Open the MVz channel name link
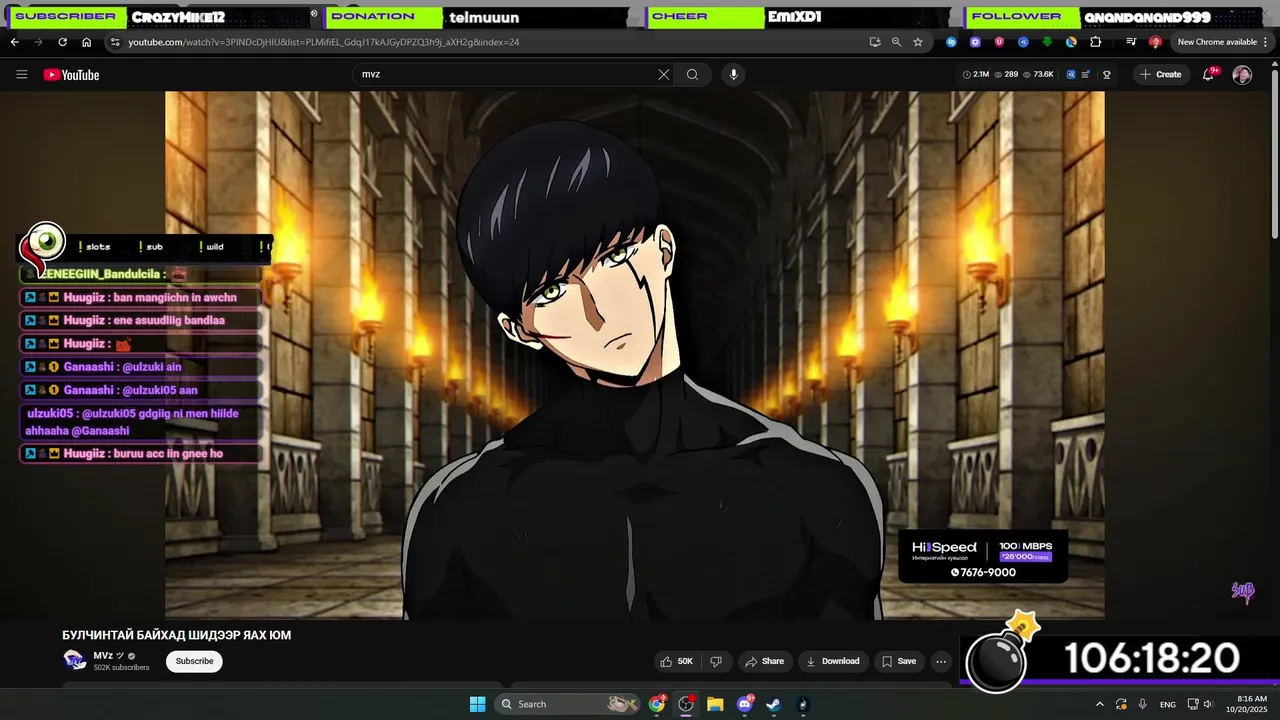The image size is (1280, 720). pos(103,656)
